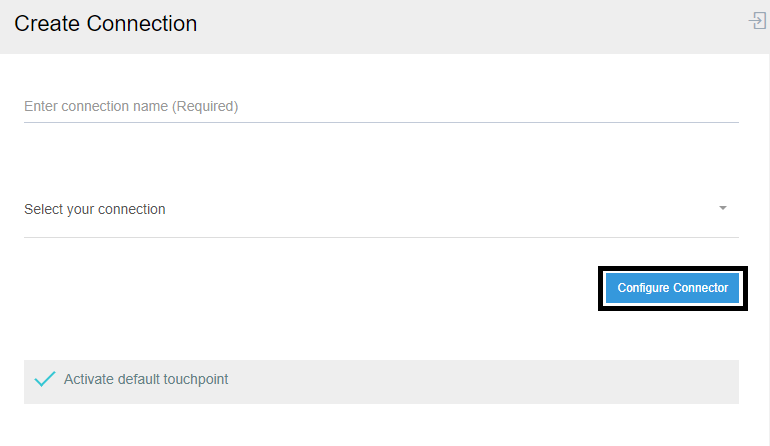770x446 pixels.
Task: Click the 'Enter connection name (Required)' placeholder
Action: [x=131, y=106]
